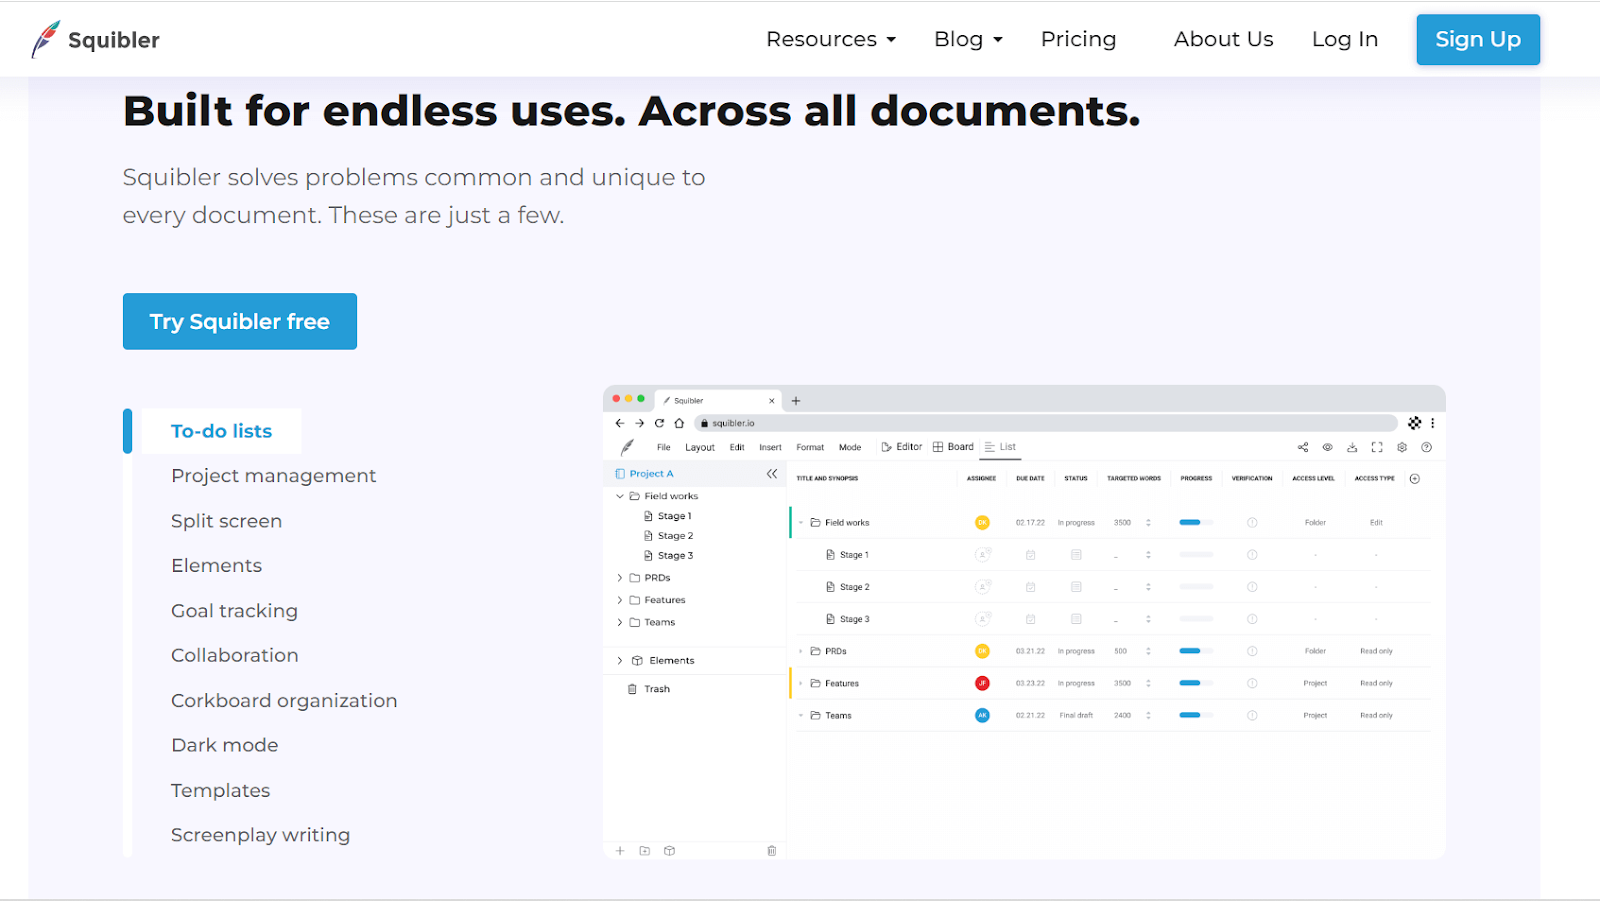Image resolution: width=1600 pixels, height=901 pixels.
Task: Select the Elements feature tab
Action: [x=216, y=566]
